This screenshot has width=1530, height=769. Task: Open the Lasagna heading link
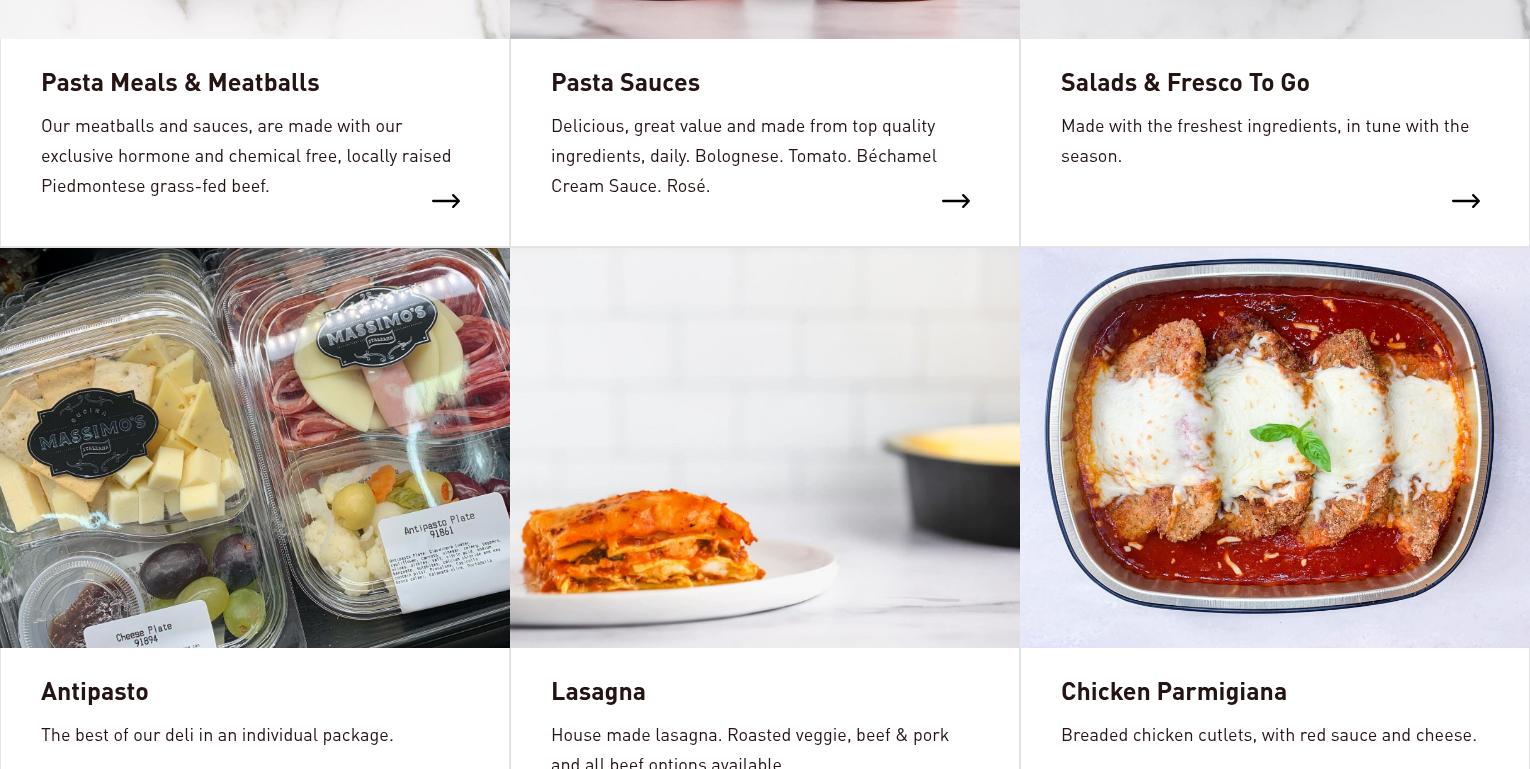point(598,691)
